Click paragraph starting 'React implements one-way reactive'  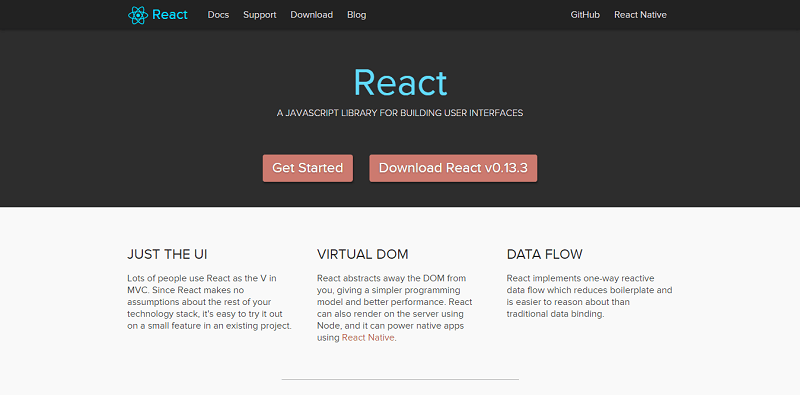point(589,296)
